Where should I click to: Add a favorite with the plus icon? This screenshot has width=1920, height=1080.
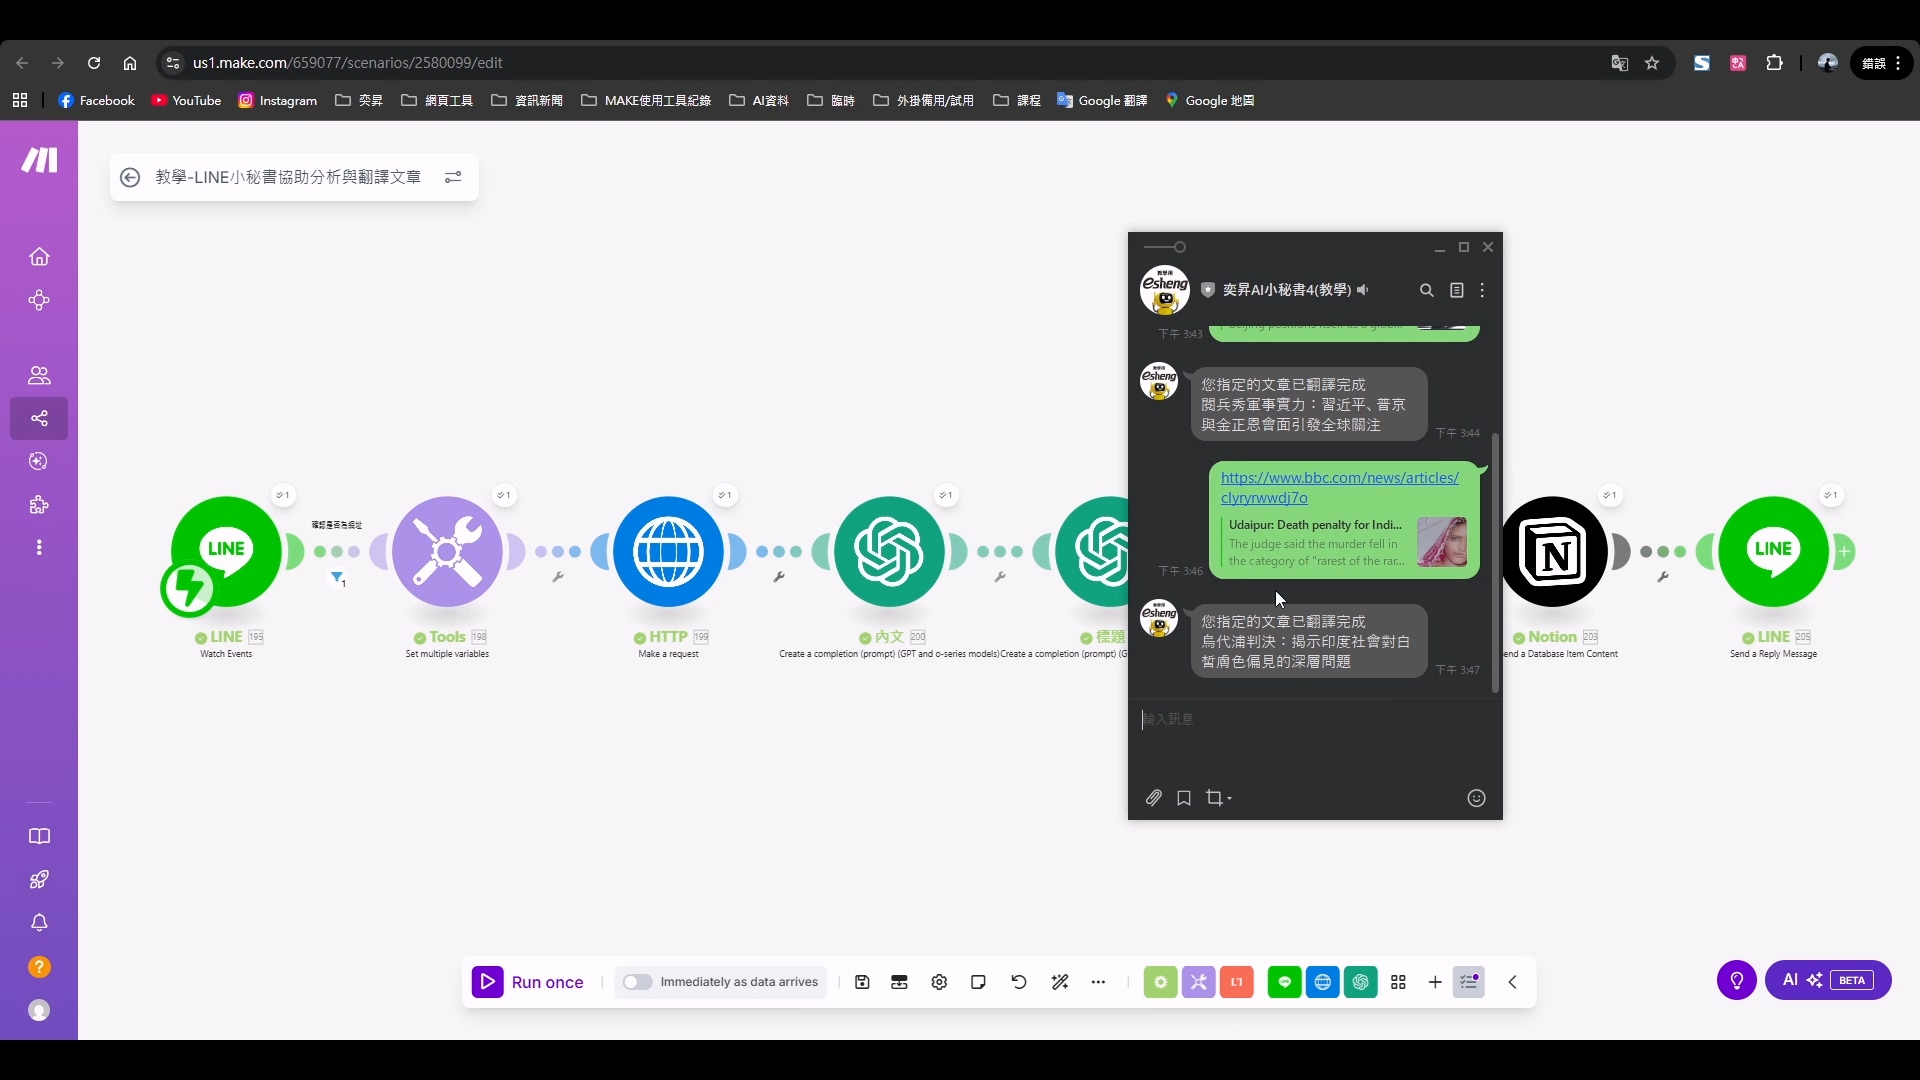click(1435, 982)
